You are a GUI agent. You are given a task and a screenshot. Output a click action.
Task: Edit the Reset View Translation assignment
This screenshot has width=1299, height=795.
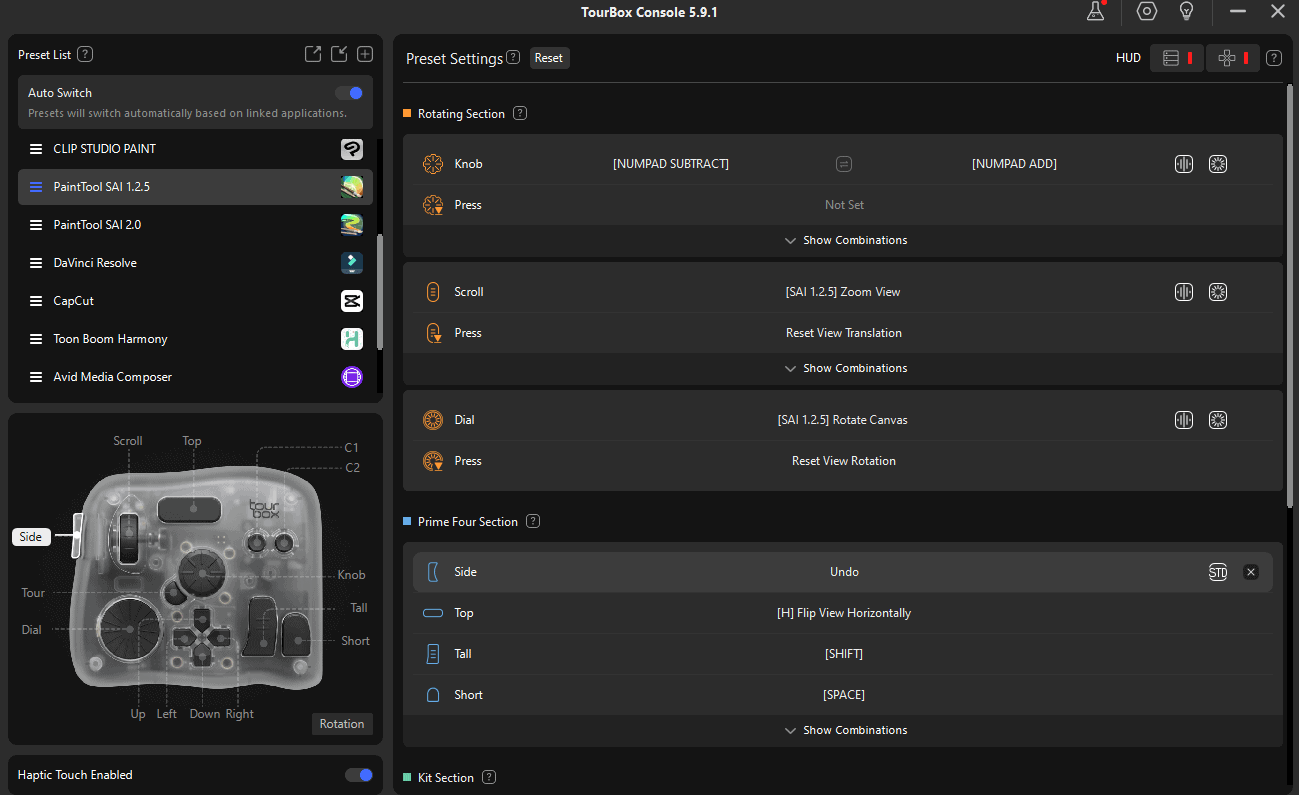(844, 333)
